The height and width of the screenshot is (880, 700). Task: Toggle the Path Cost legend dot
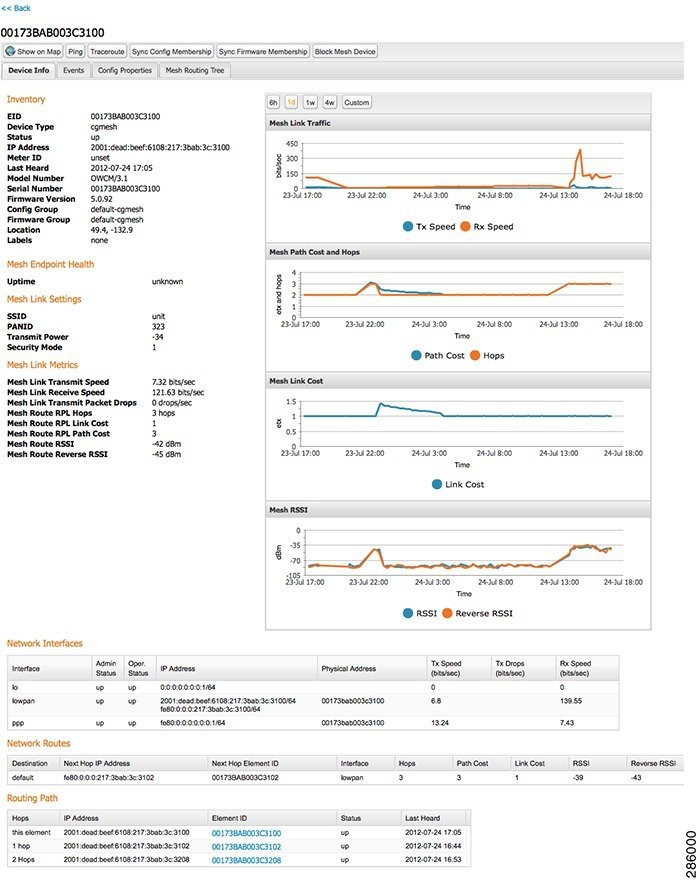(x=416, y=355)
